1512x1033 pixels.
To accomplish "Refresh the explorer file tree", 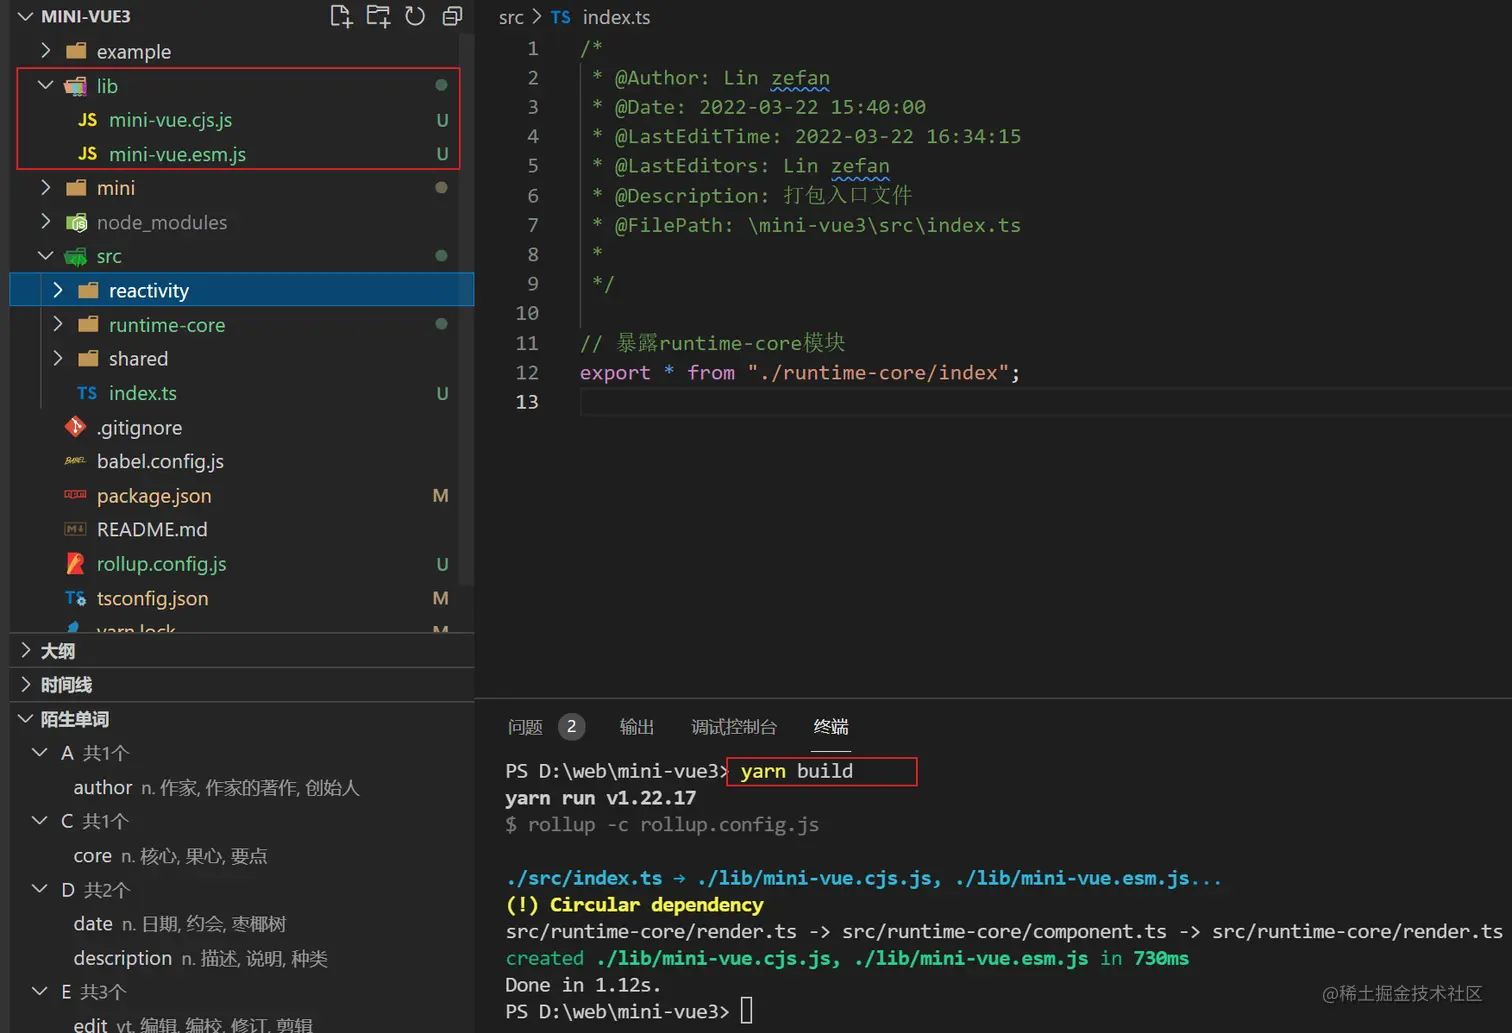I will [415, 16].
